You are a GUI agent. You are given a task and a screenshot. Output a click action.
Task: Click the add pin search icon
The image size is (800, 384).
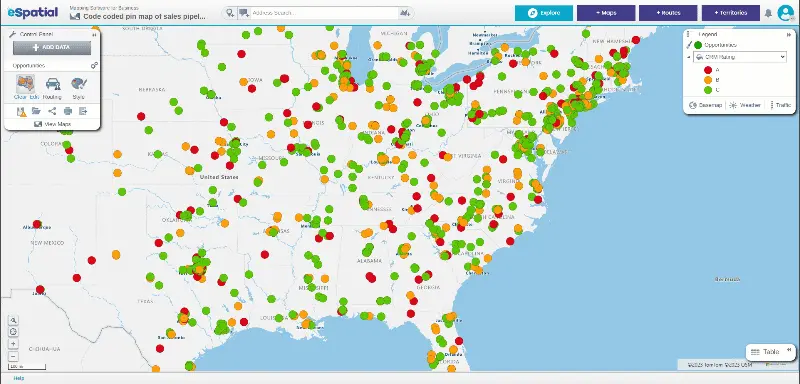[231, 13]
